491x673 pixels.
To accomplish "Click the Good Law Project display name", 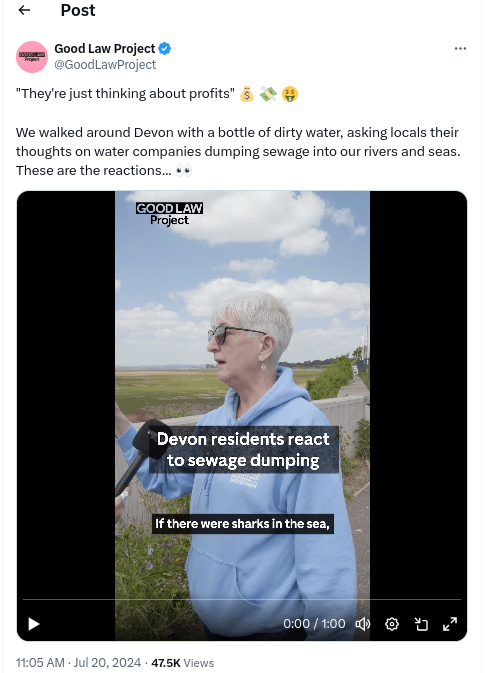I will [104, 49].
